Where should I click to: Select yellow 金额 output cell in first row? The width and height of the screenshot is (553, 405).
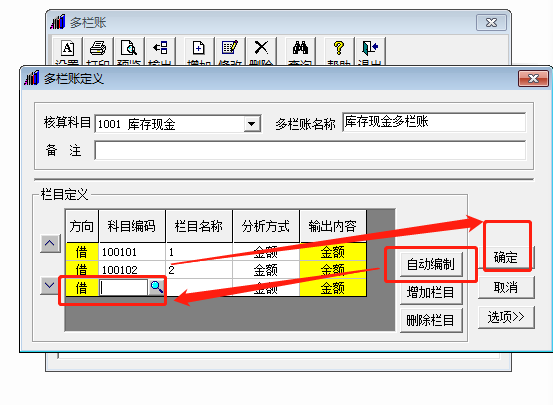[x=333, y=252]
